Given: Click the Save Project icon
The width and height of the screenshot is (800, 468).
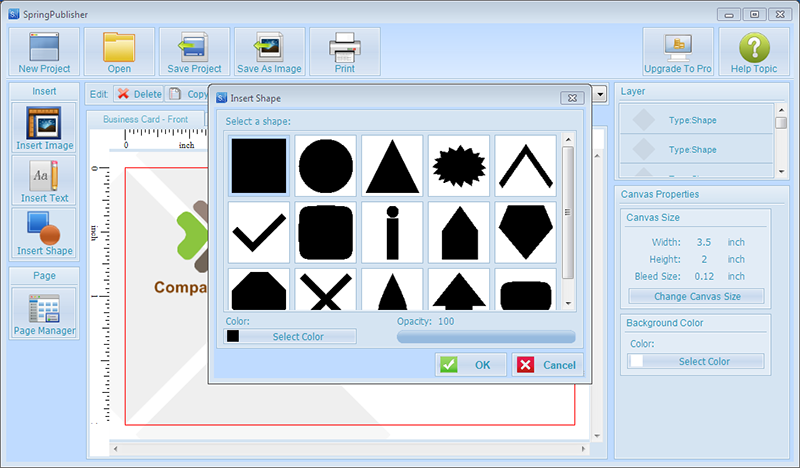Looking at the screenshot, I should pyautogui.click(x=194, y=51).
